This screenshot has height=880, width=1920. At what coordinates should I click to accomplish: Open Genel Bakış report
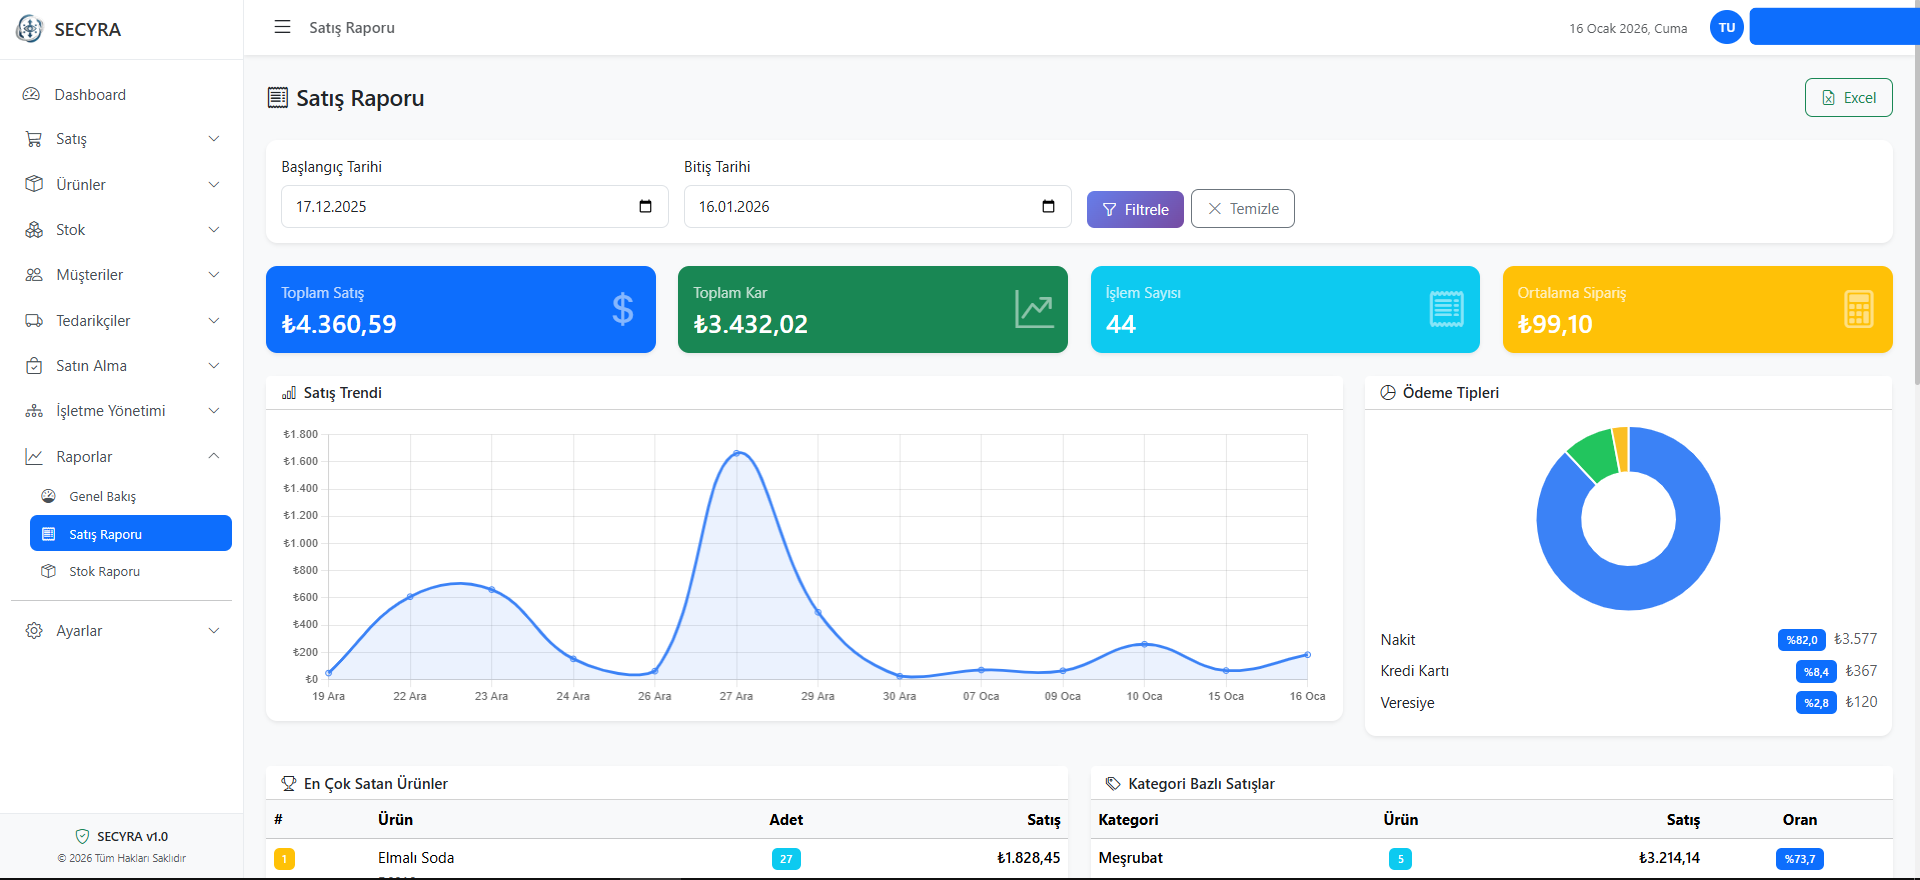click(x=102, y=497)
